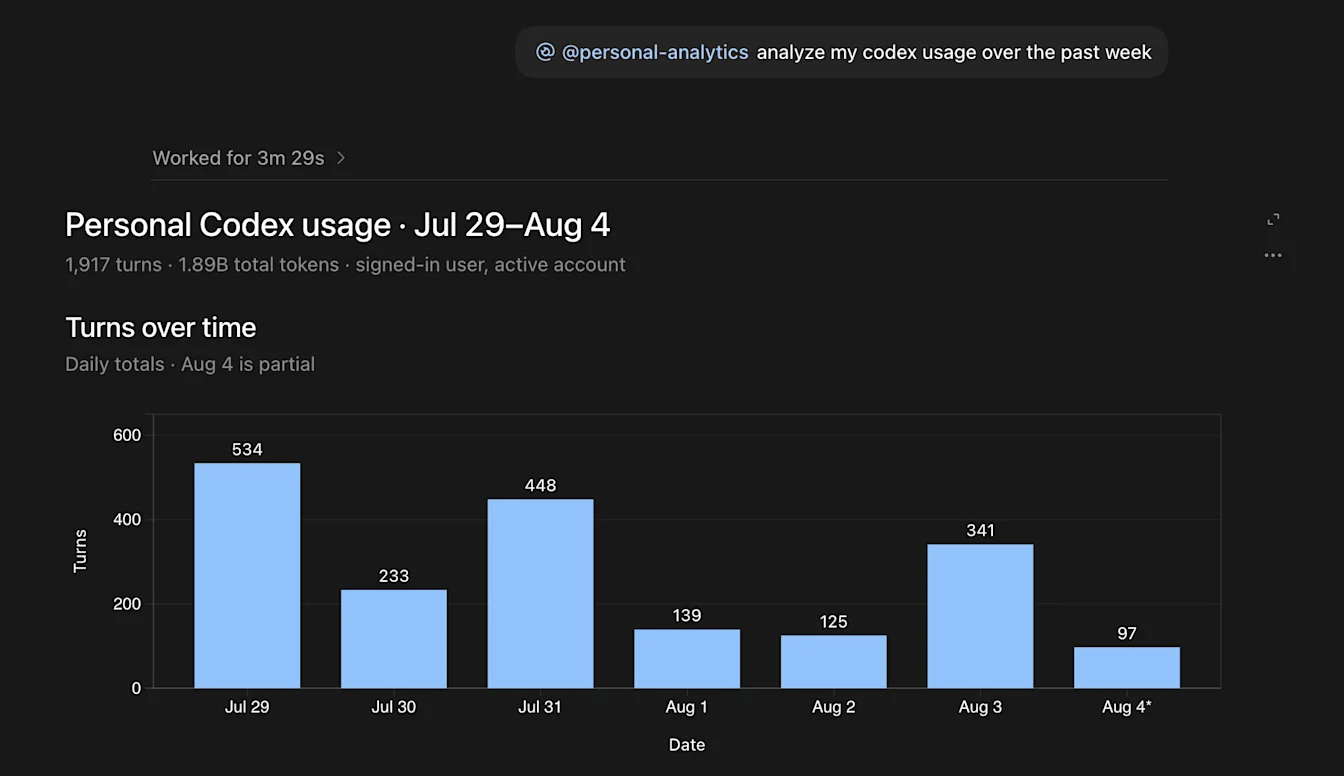1344x776 pixels.
Task: Click the 'Date' x-axis title
Action: click(687, 745)
